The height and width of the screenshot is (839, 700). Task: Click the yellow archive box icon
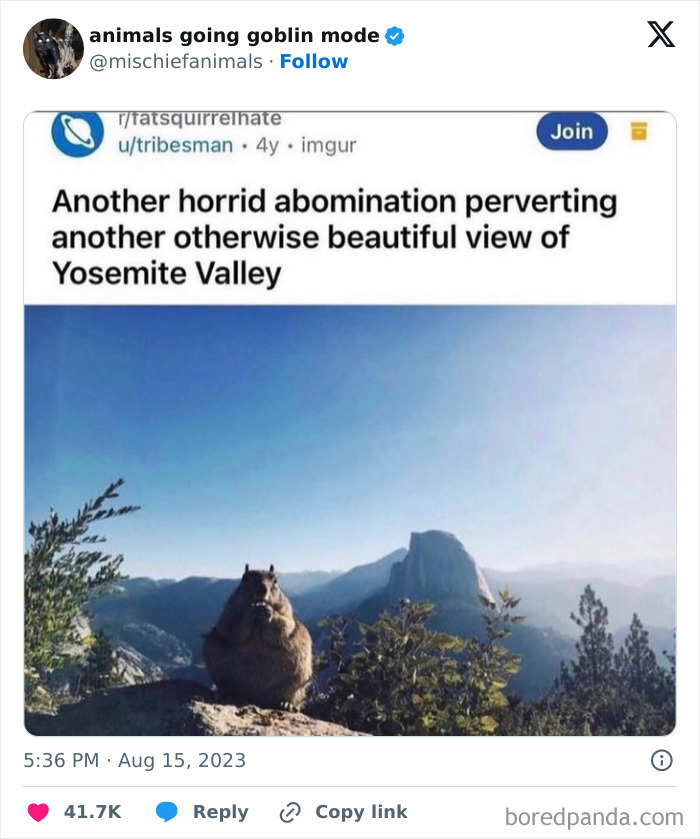point(638,131)
